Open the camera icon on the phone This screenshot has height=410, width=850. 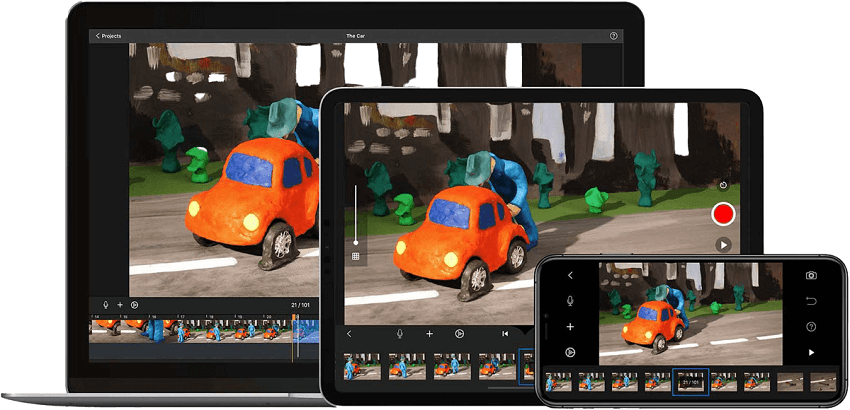pyautogui.click(x=811, y=276)
